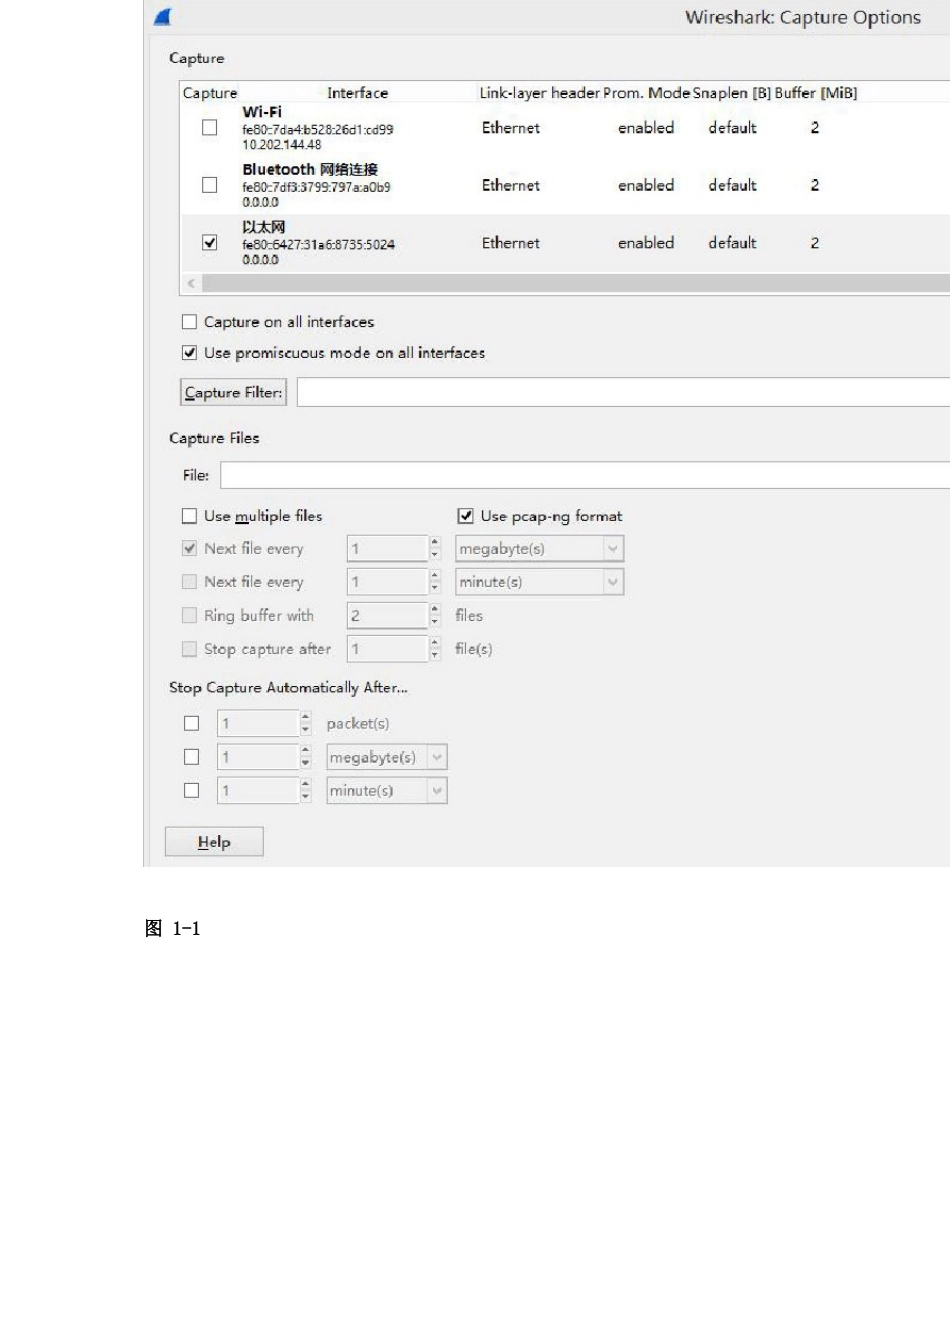The width and height of the screenshot is (950, 1344).
Task: Click the megabyte(s) Next file every value field
Action: [x=387, y=549]
